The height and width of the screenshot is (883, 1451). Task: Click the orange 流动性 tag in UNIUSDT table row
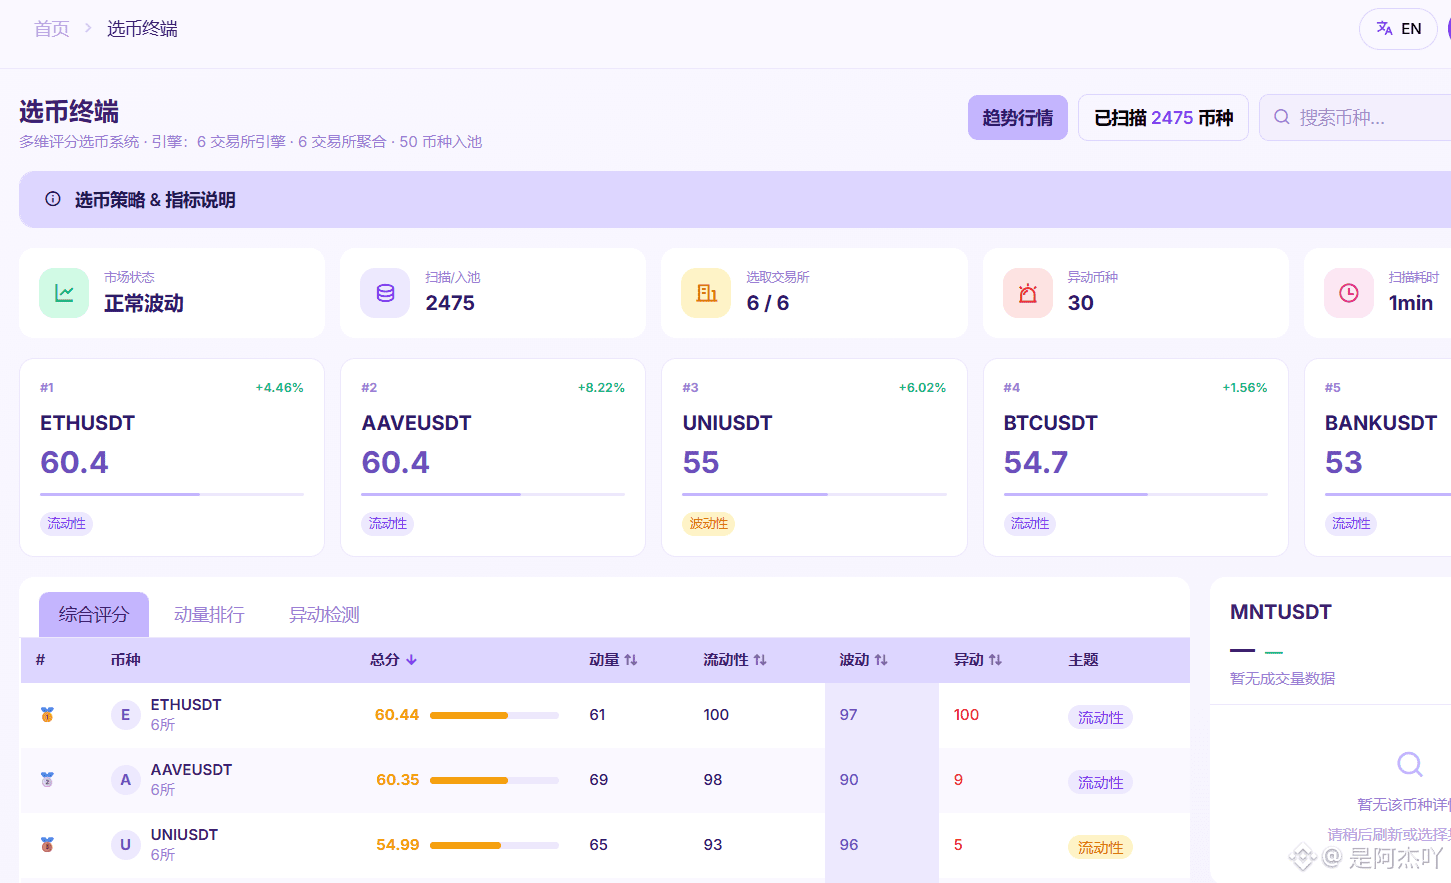pyautogui.click(x=1100, y=847)
